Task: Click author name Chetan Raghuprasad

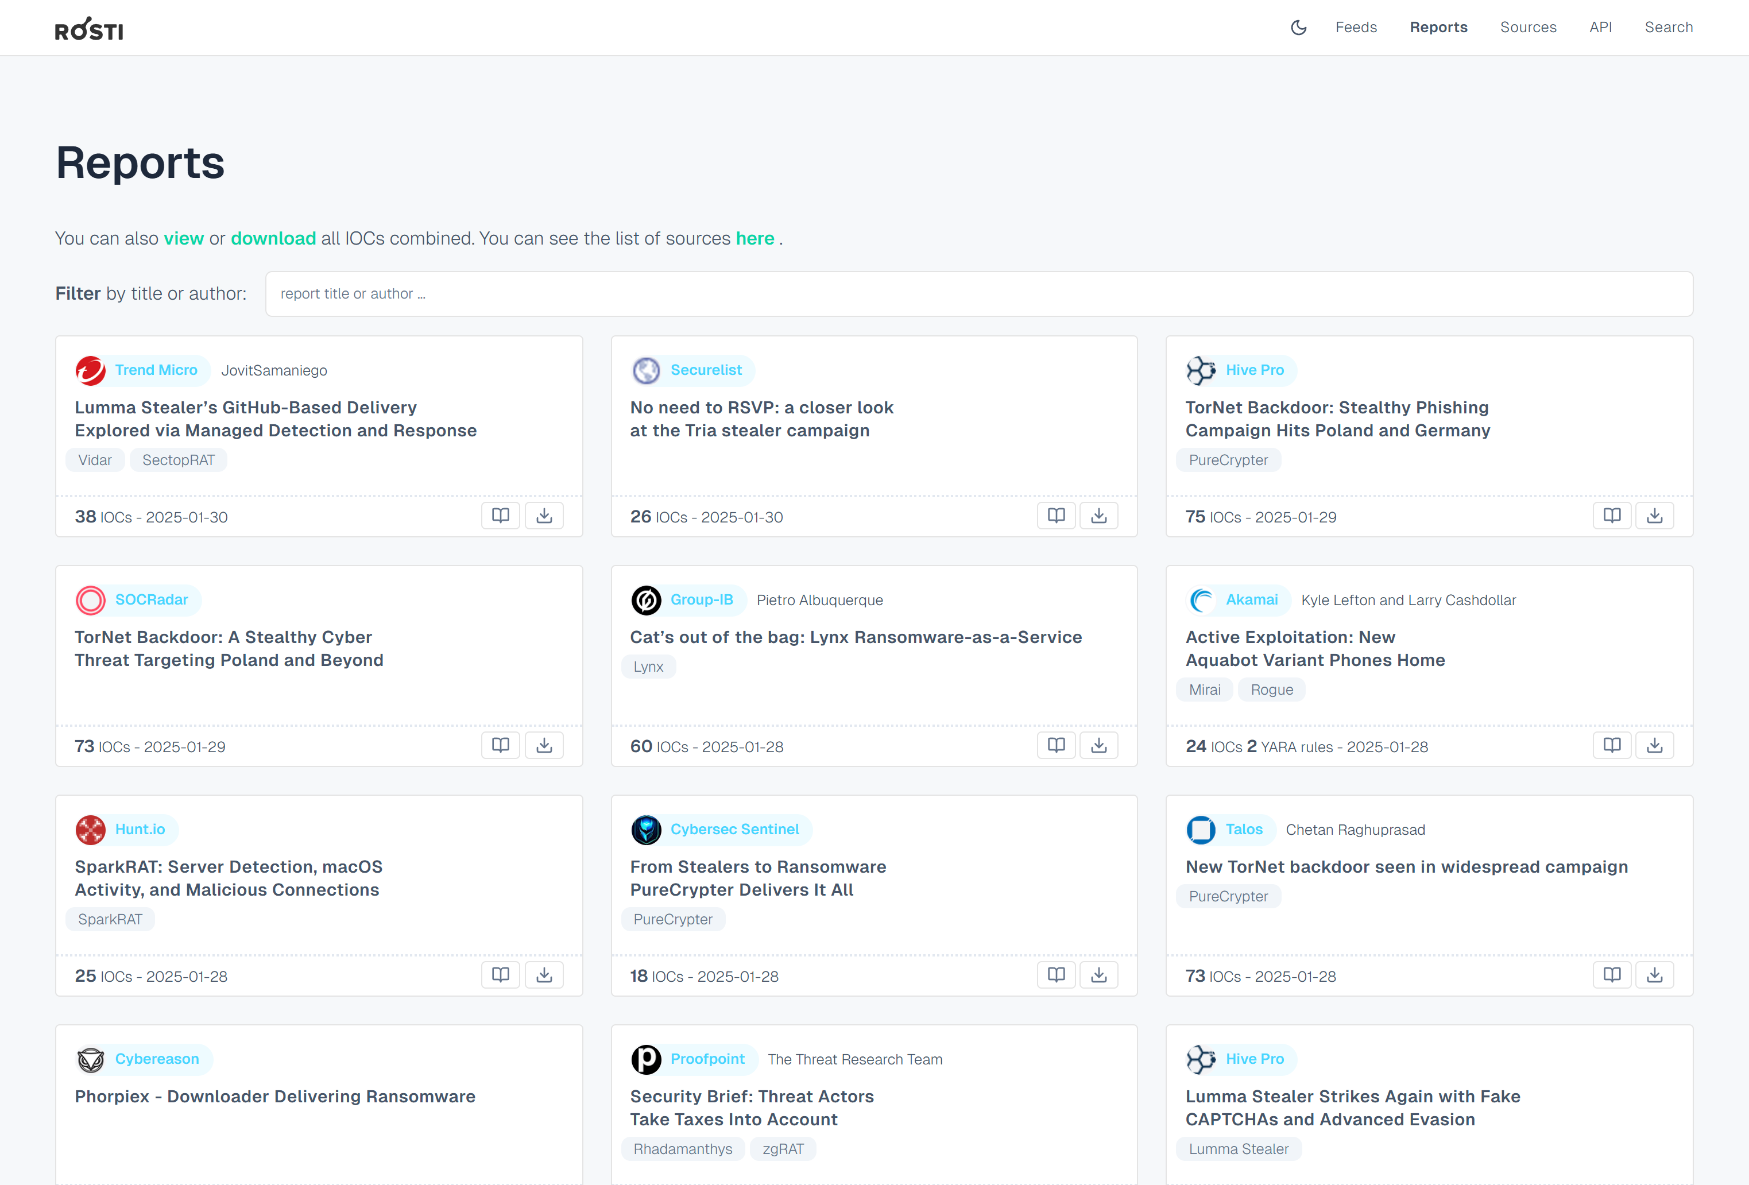Action: (x=1356, y=830)
